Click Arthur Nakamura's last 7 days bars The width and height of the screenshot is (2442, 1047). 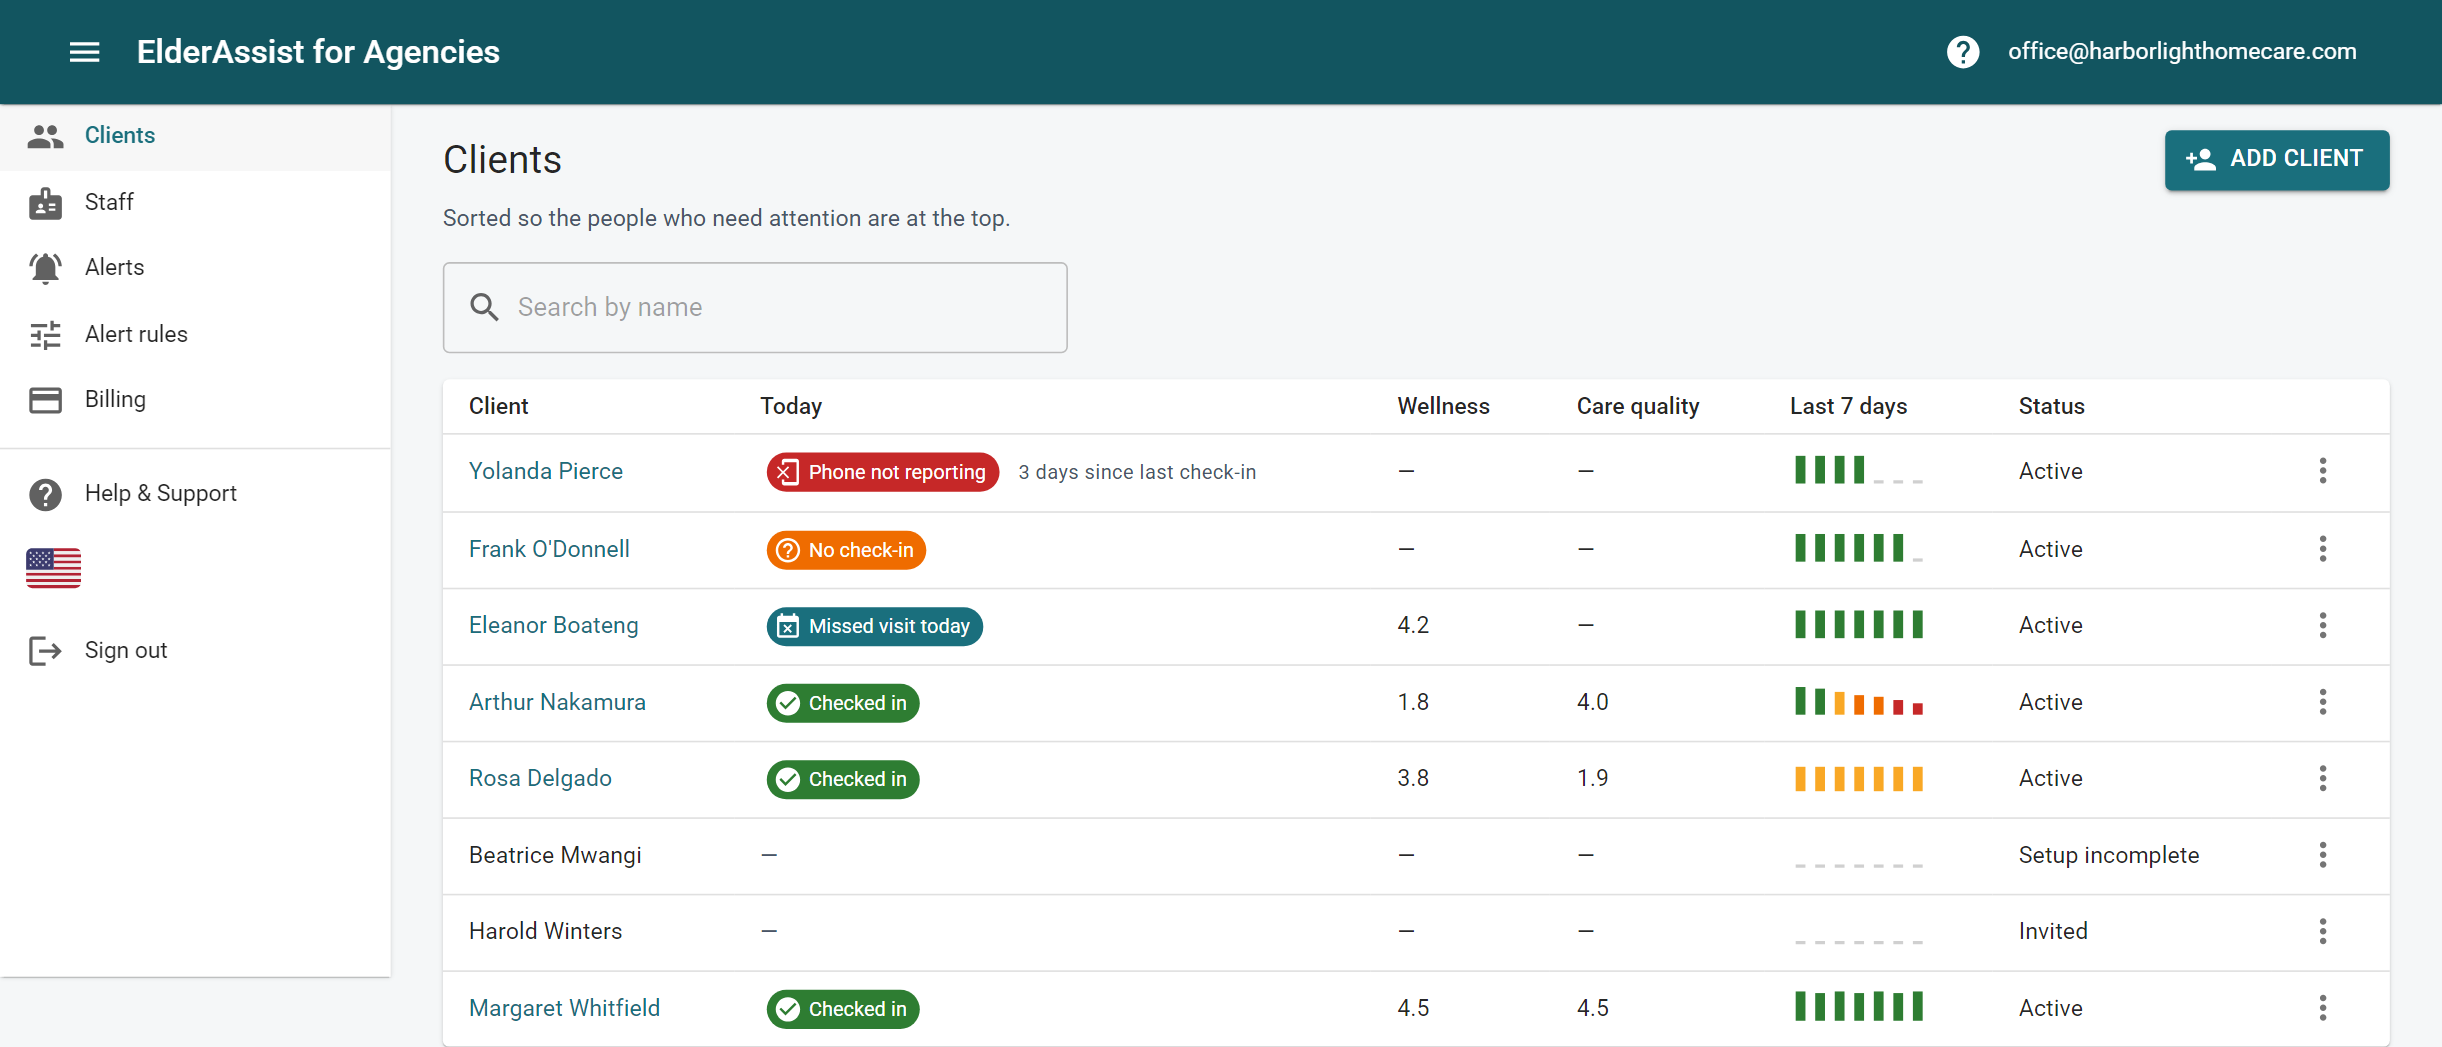coord(1858,702)
